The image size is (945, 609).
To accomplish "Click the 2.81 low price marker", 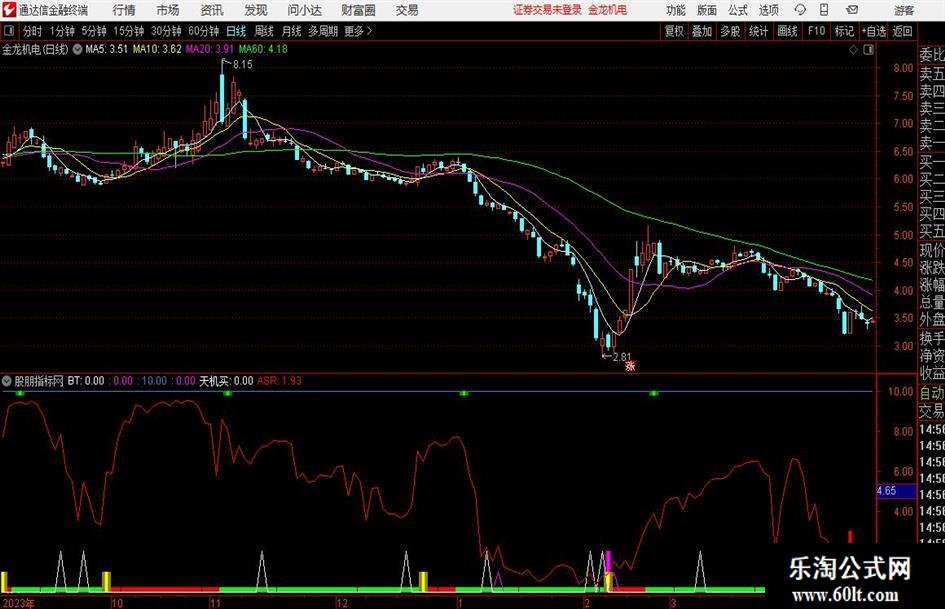I will [621, 357].
